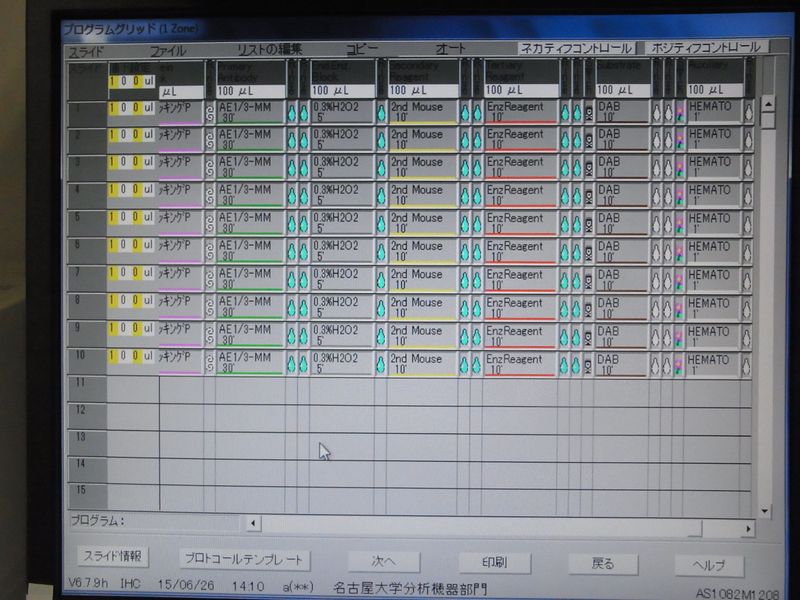Click the 100 ul volume cell in slide 6 row

131,245
